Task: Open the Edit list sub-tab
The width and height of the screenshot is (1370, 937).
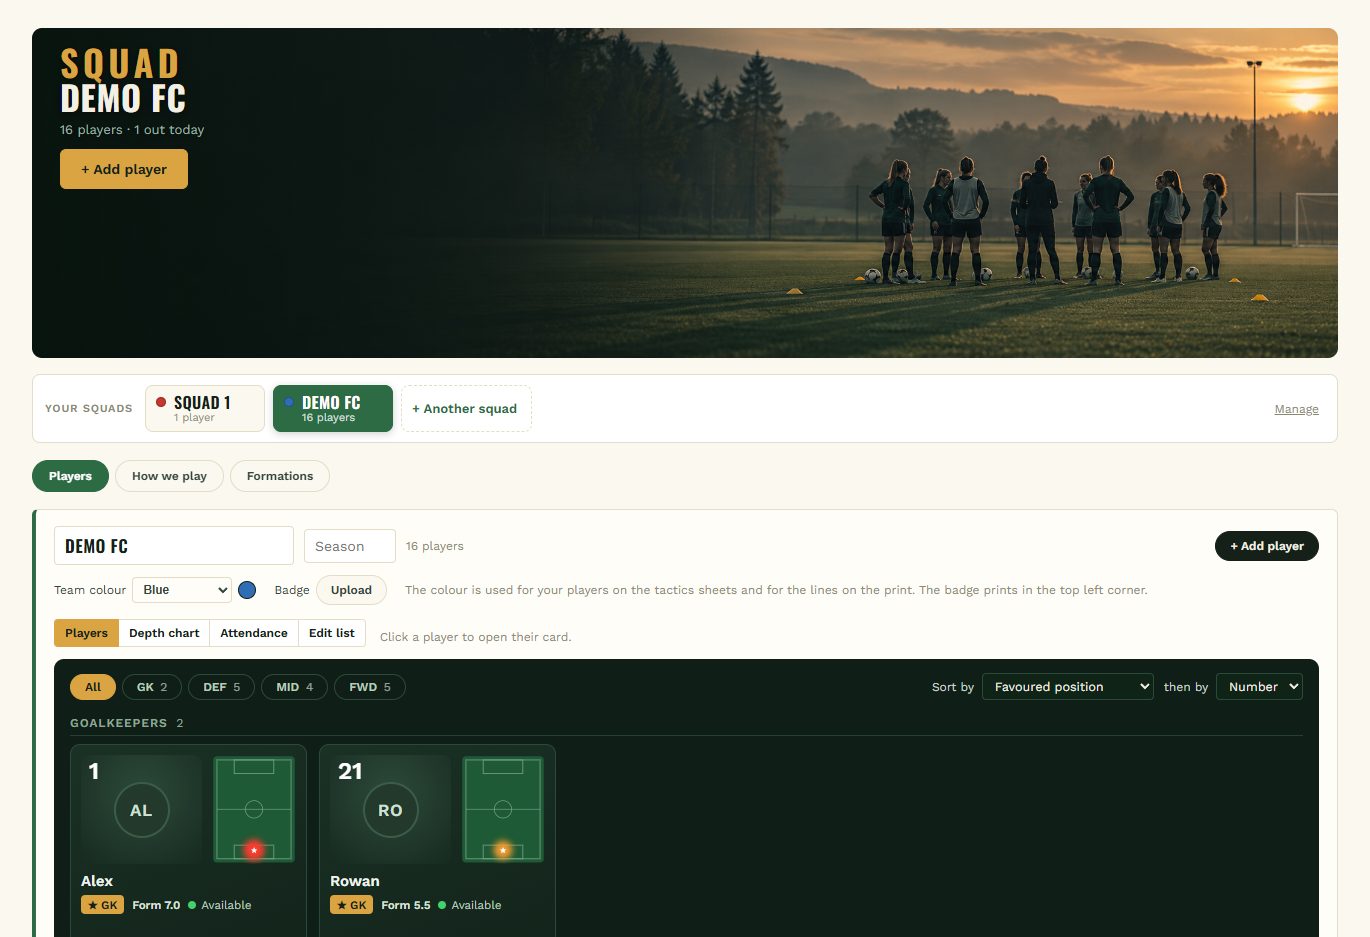Action: click(x=332, y=633)
